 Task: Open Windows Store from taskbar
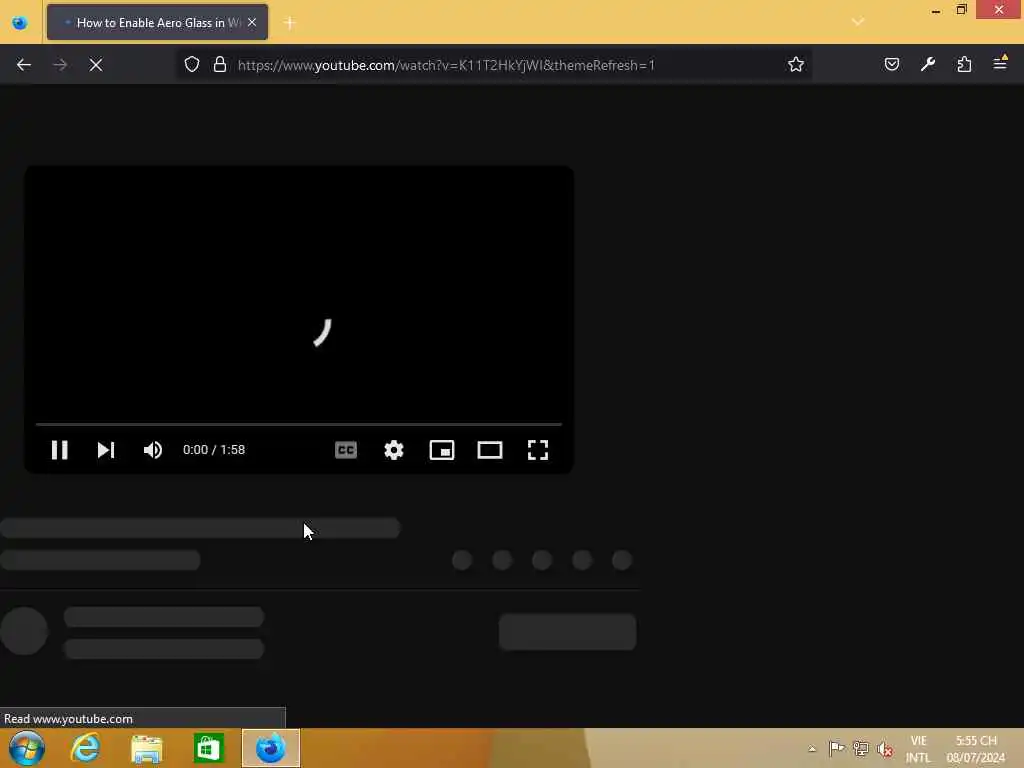(209, 748)
